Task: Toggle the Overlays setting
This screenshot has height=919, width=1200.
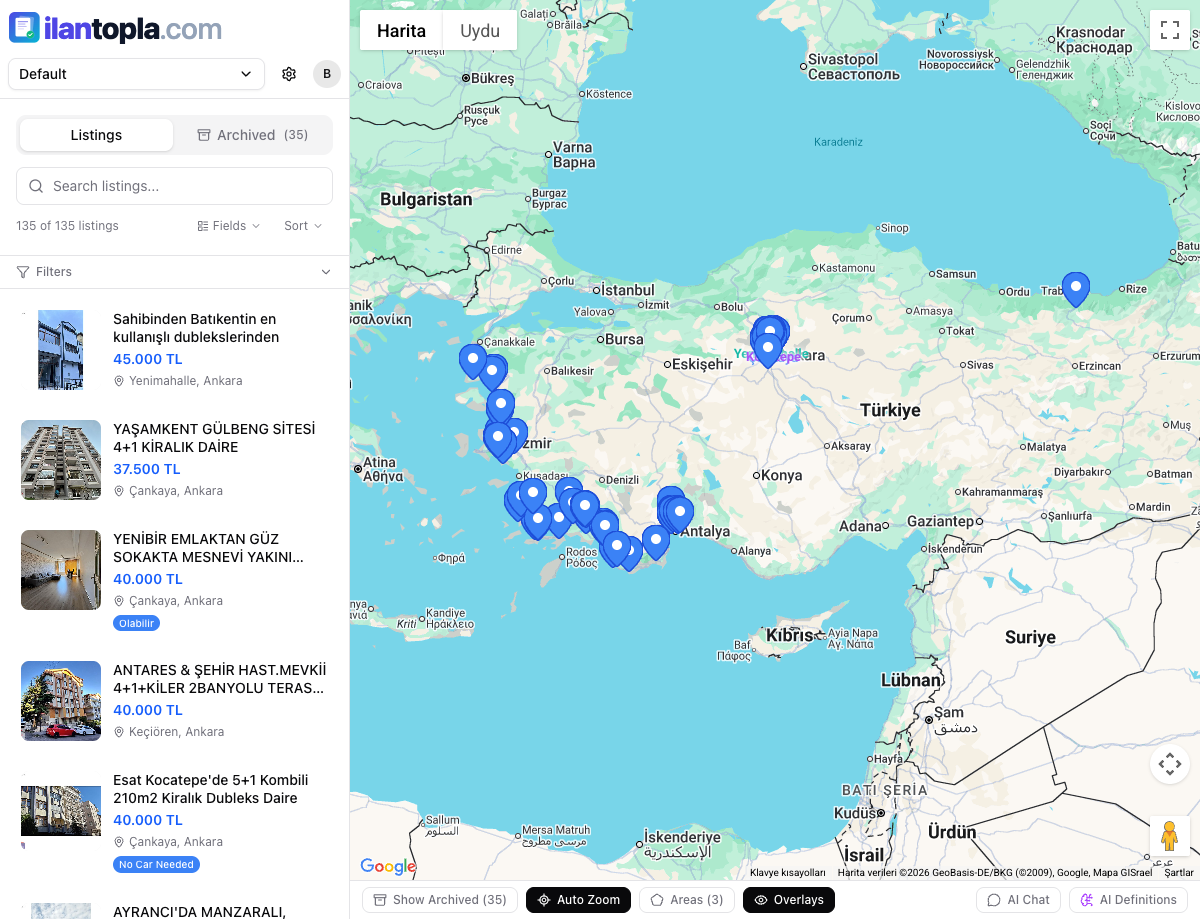Action: click(789, 899)
